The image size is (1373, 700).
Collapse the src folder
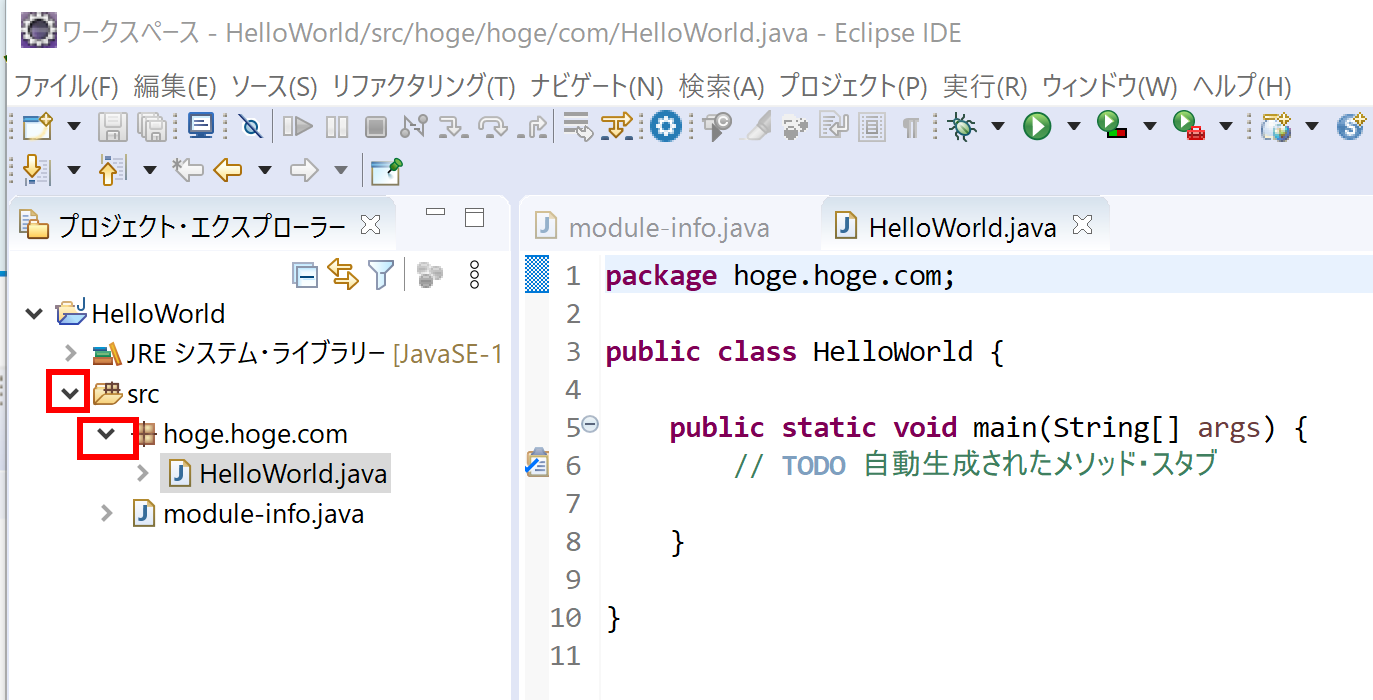tap(70, 394)
